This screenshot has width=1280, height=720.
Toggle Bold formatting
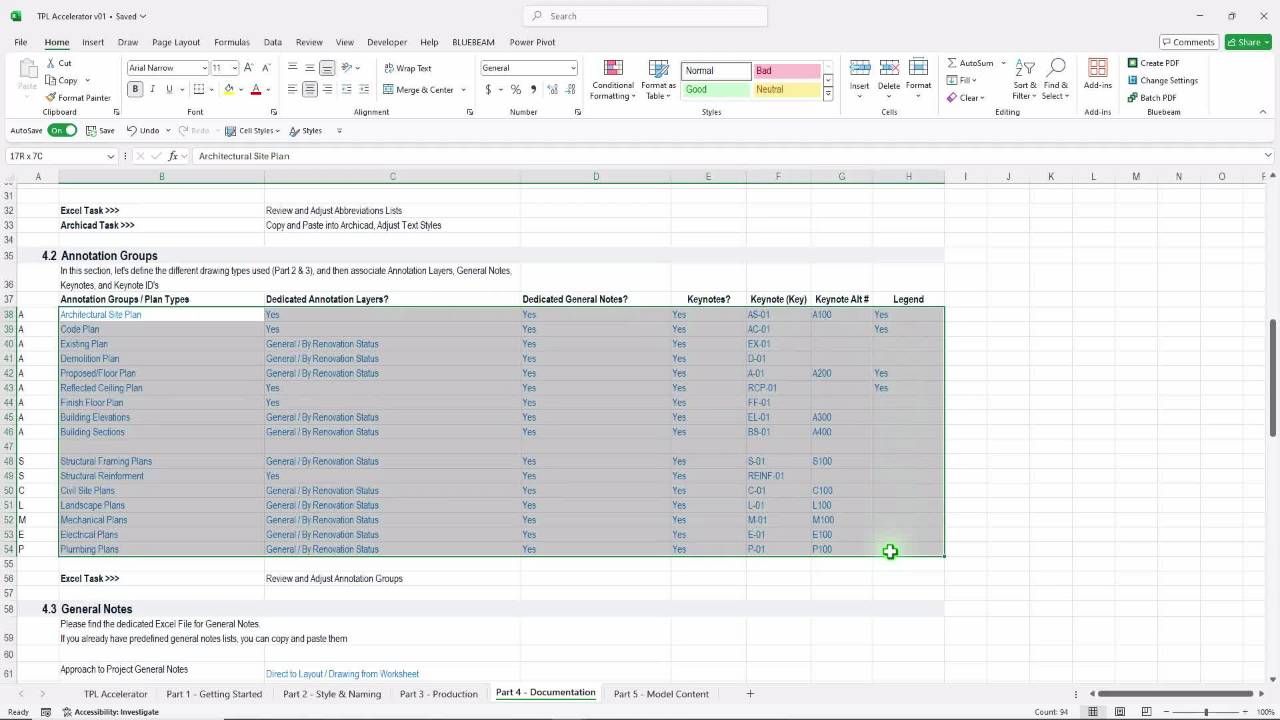(135, 90)
